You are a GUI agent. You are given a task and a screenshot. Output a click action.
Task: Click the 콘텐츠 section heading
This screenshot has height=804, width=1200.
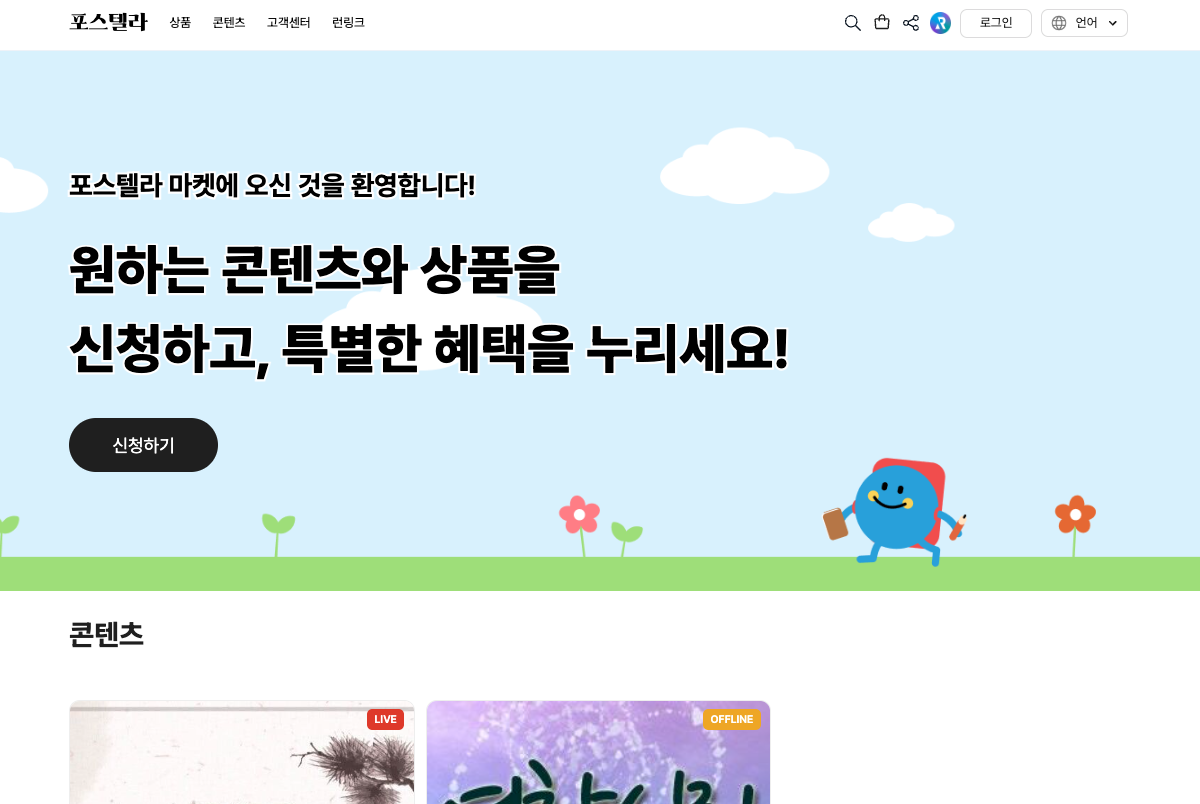[106, 634]
